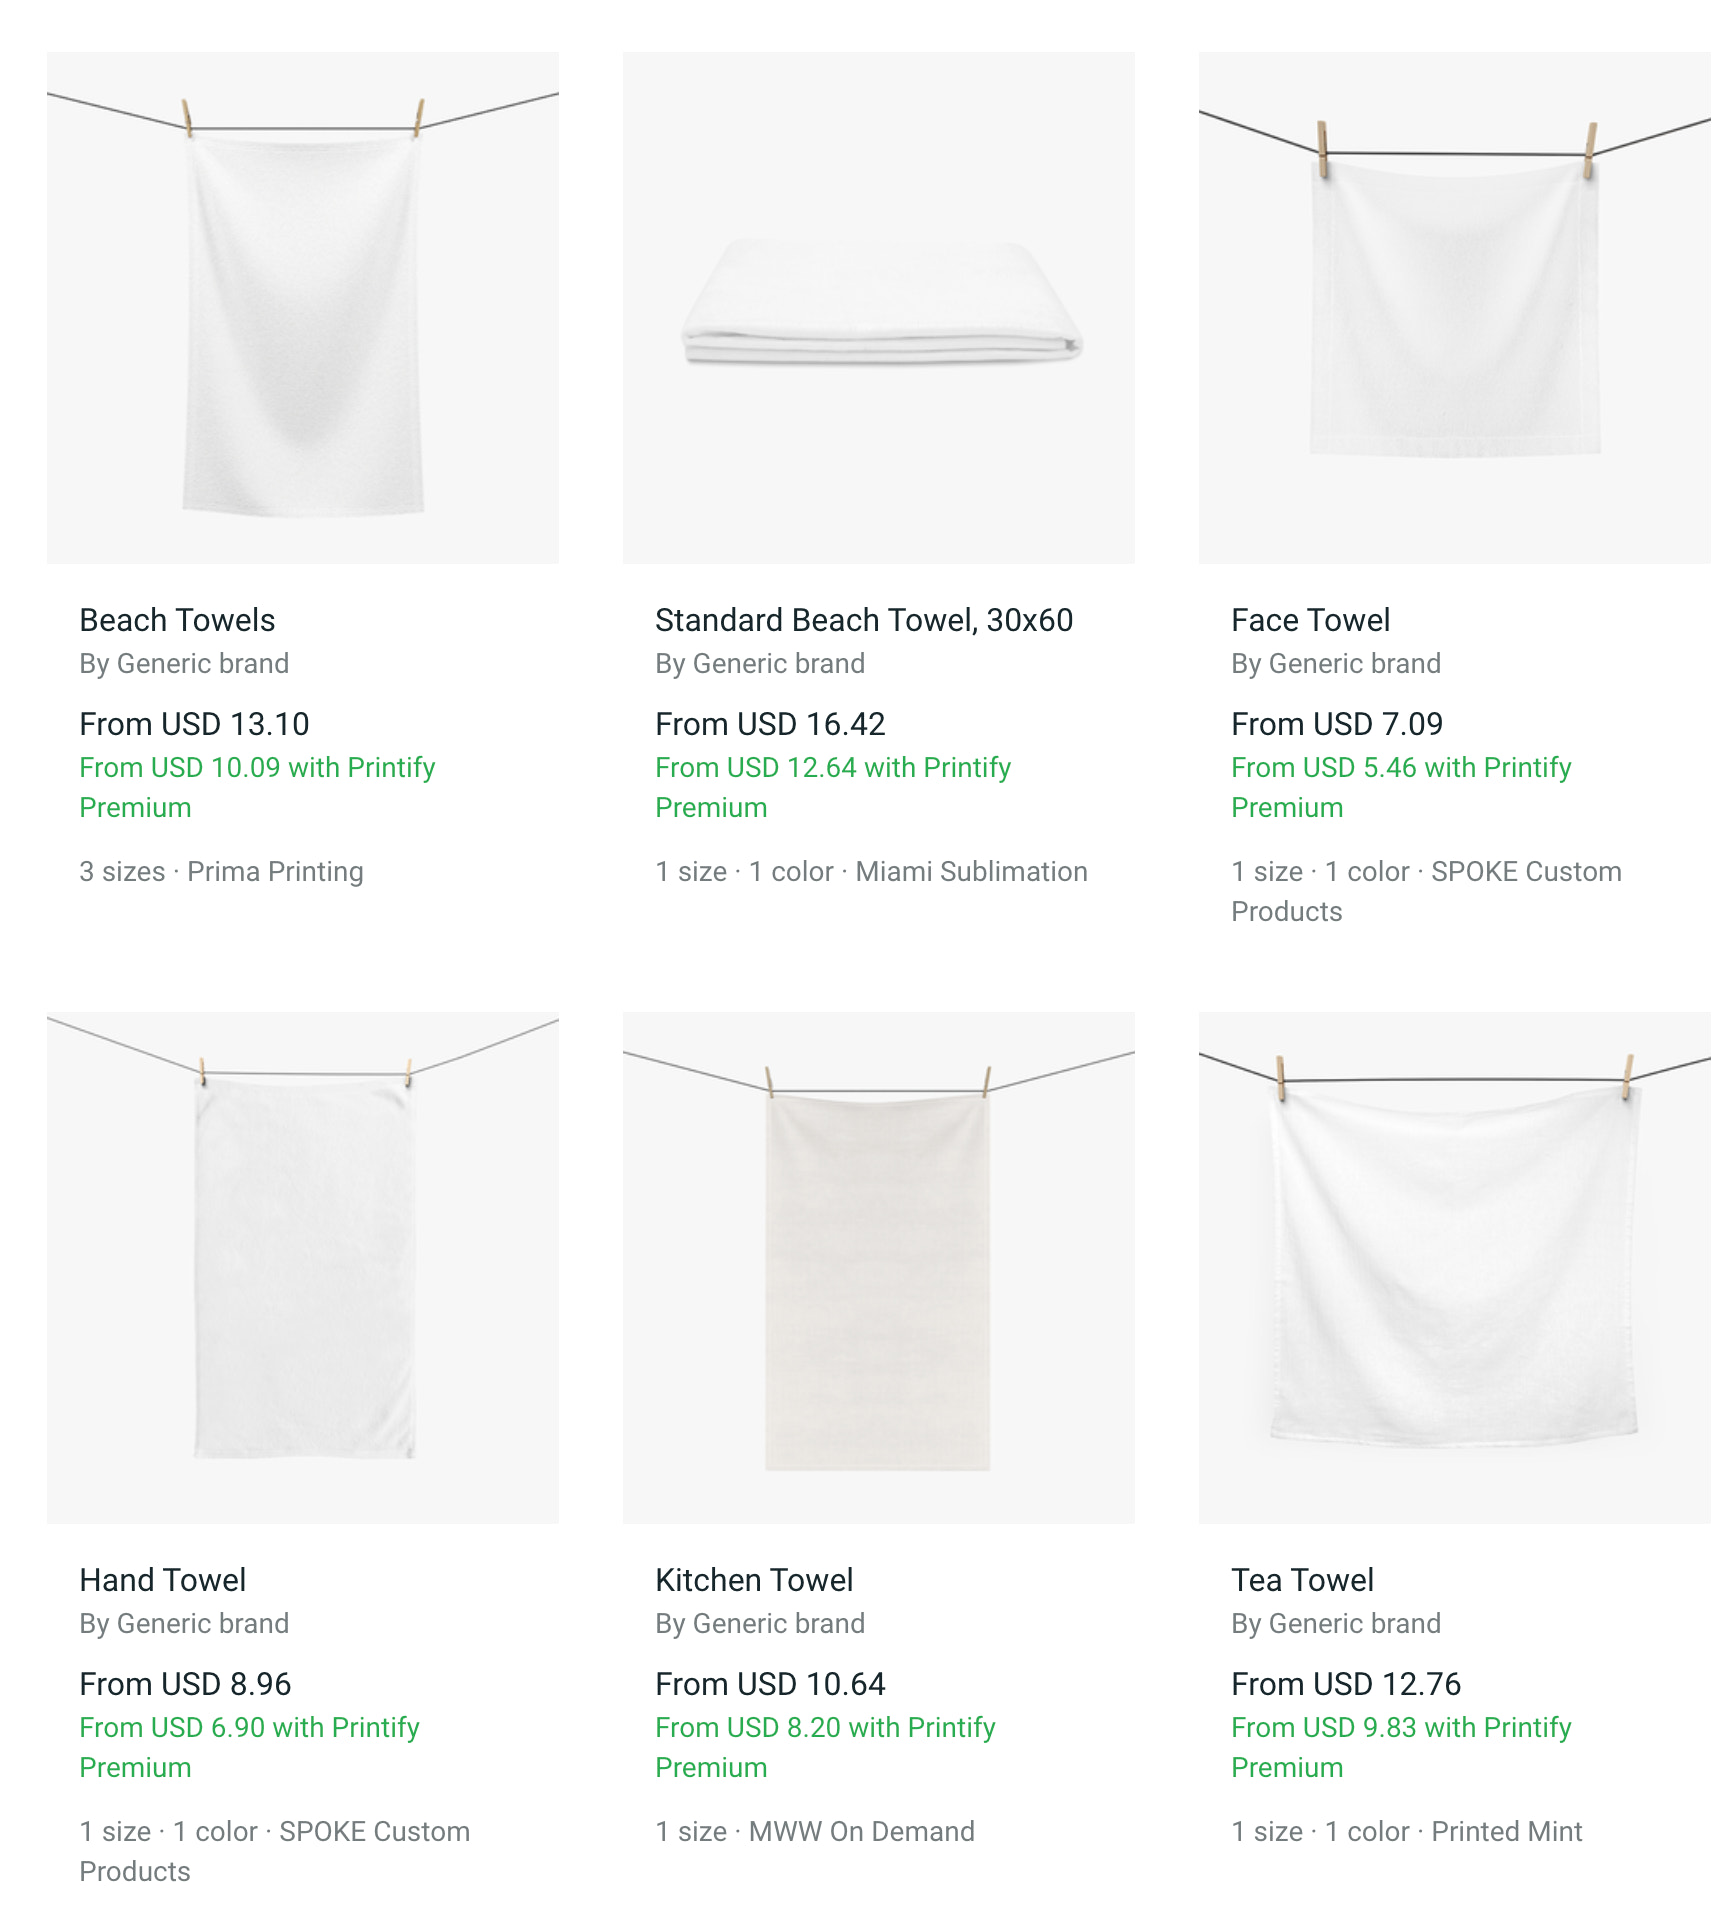The width and height of the screenshot is (1736, 1916).
Task: Open the Tea Towel title link
Action: click(1302, 1580)
